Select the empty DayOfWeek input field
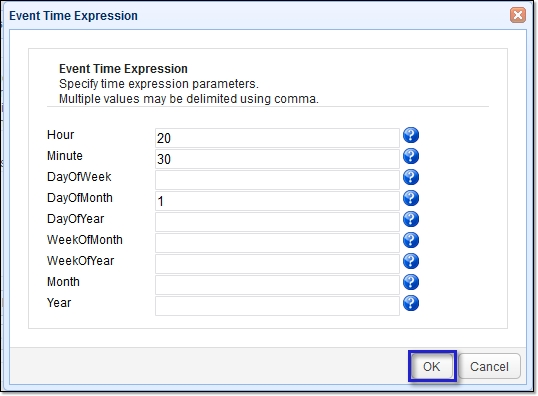Viewport: 538px width, 396px height. click(277, 180)
